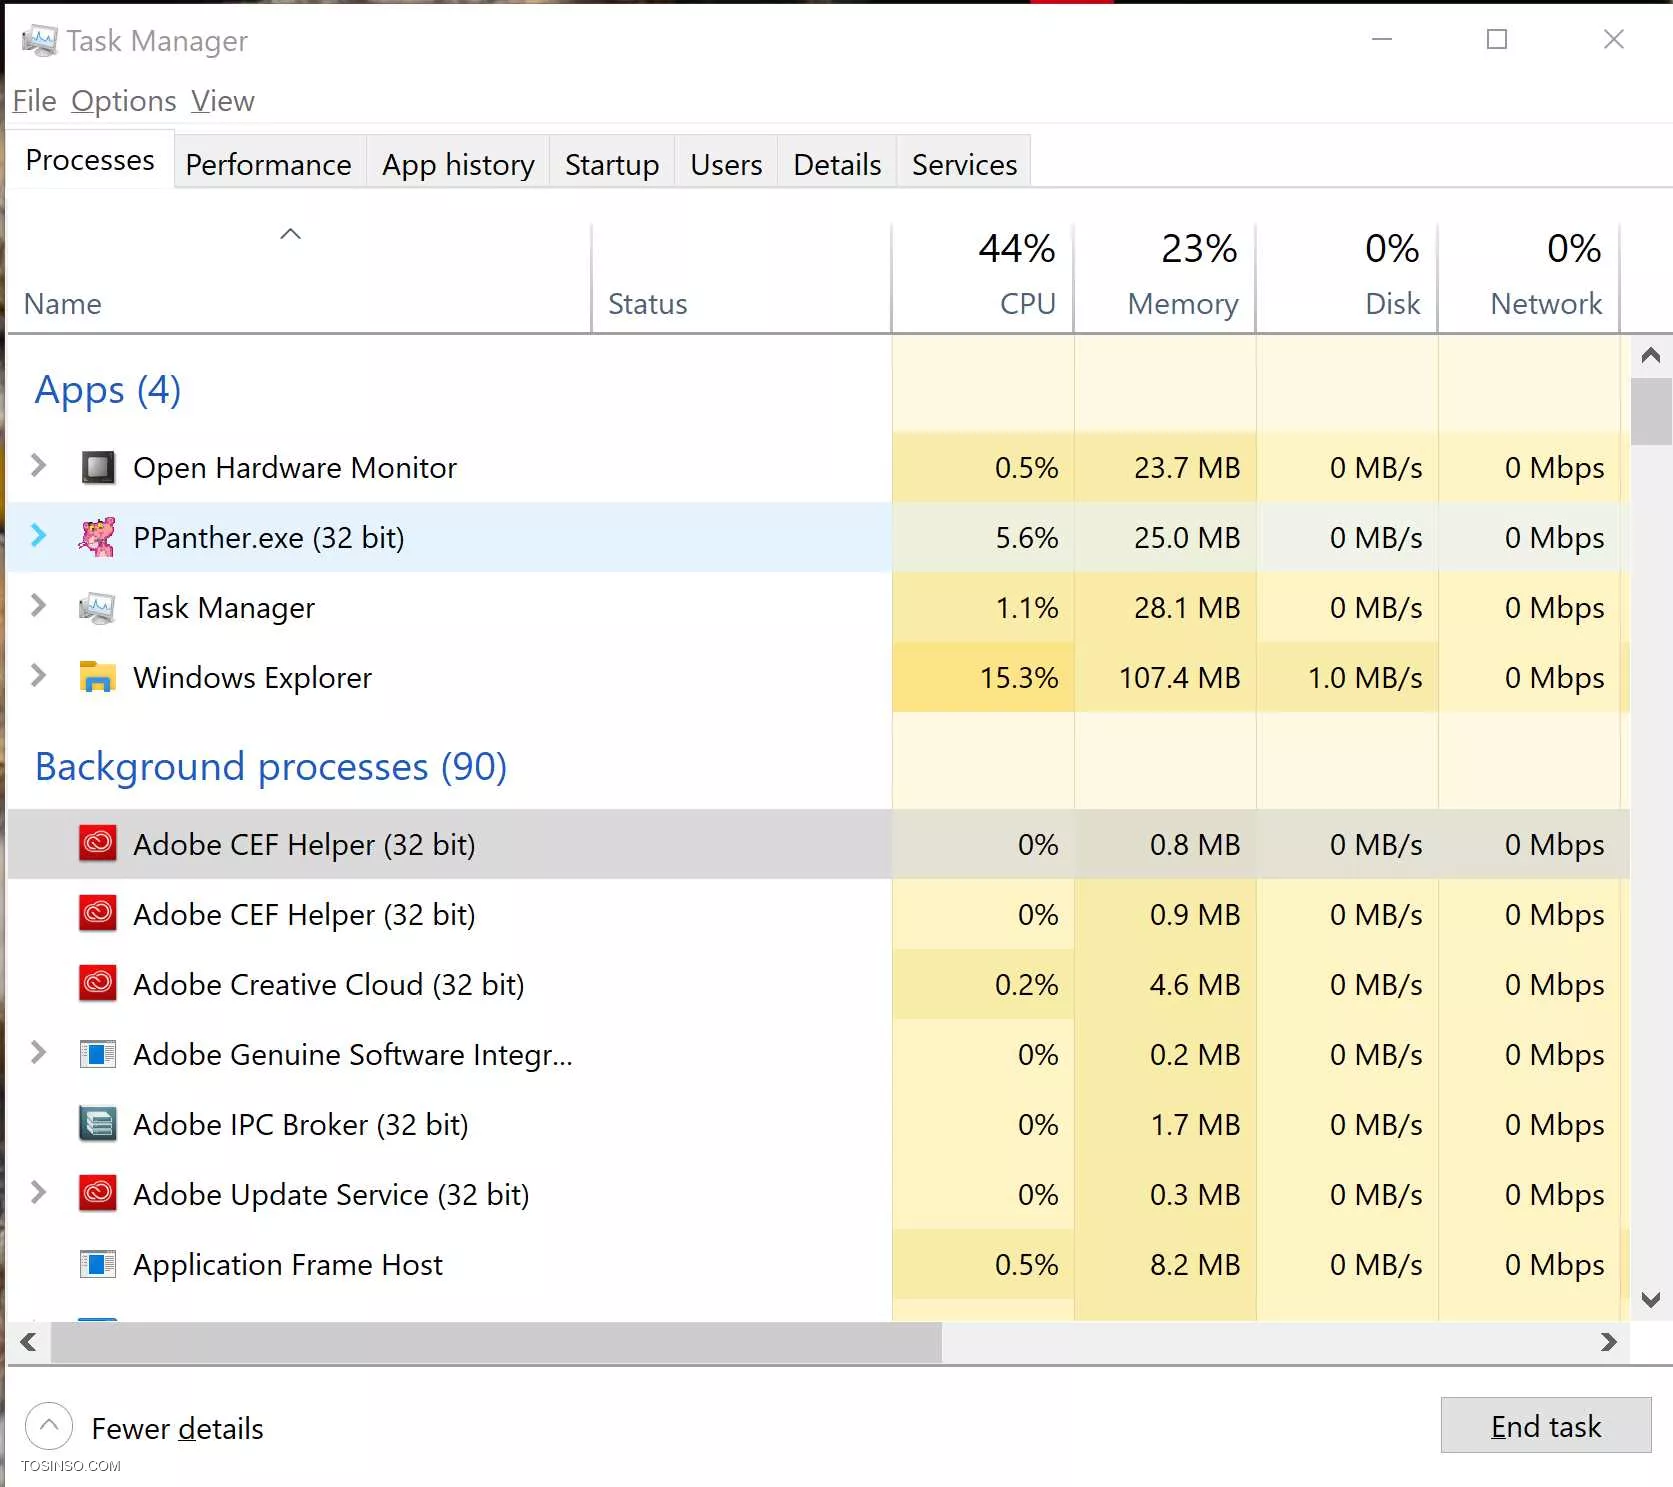
Task: Open the View menu
Action: click(x=223, y=101)
